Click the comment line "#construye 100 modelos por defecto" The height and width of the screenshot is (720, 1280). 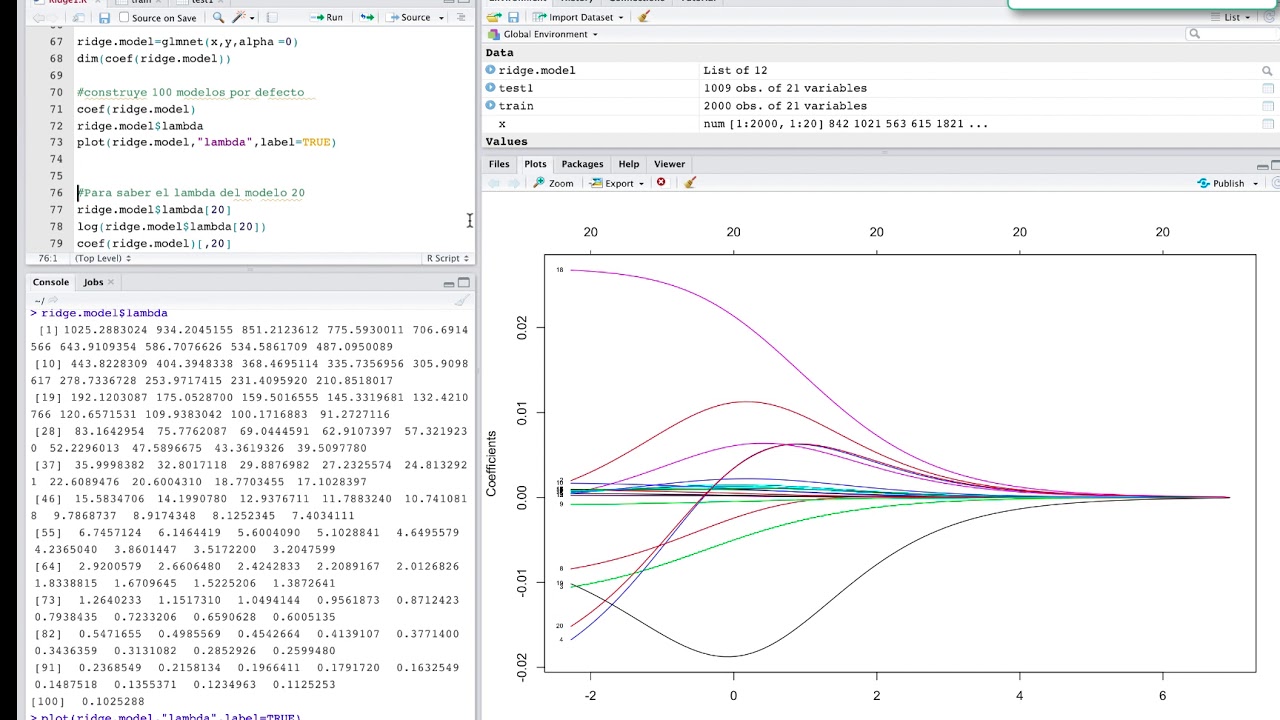[190, 92]
